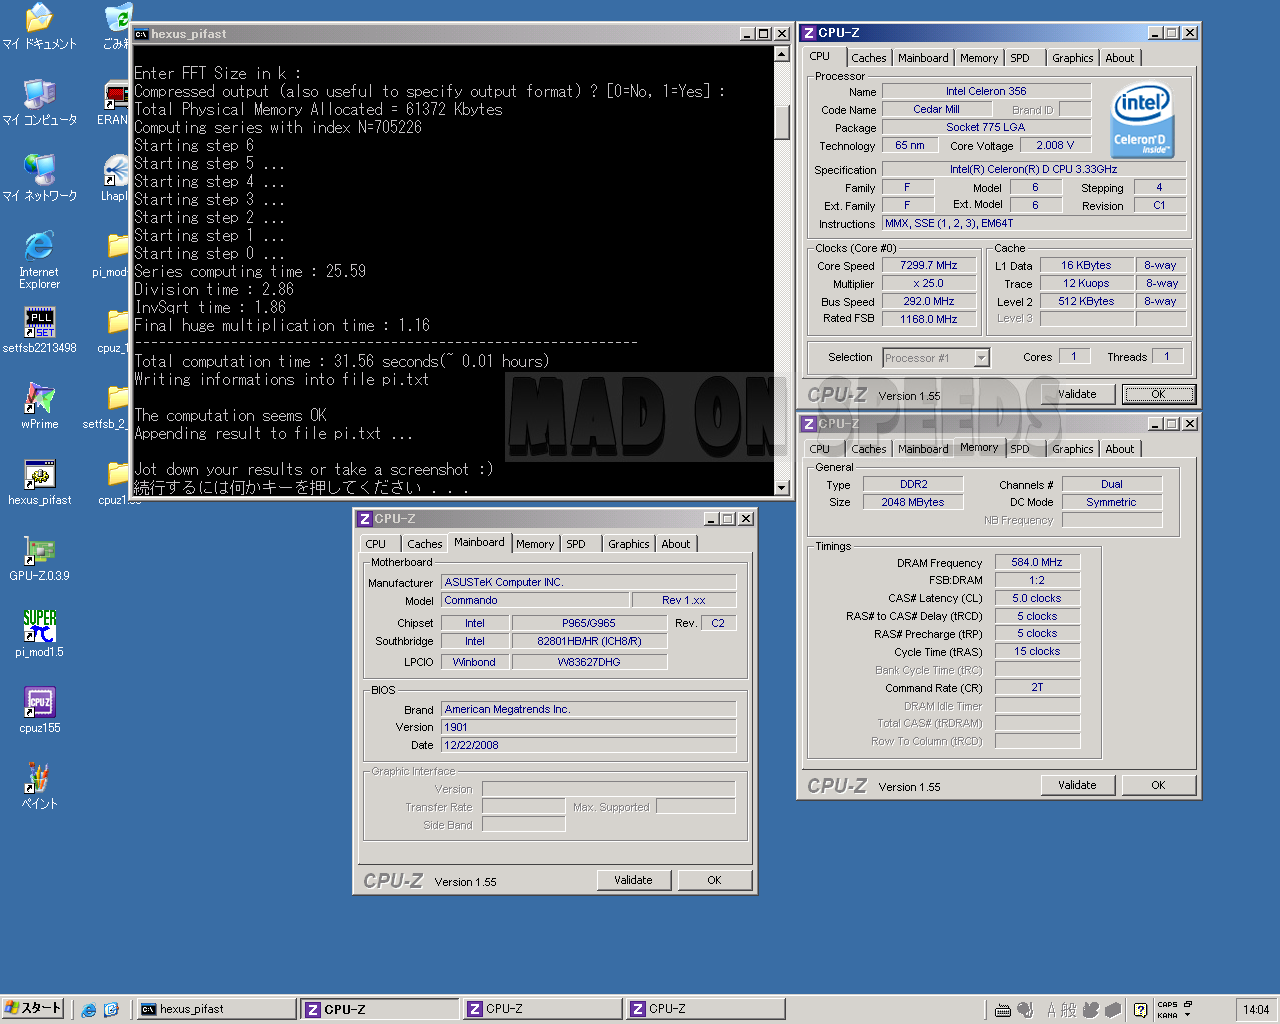Open Graphics tab in the Memory CPU-Z window
This screenshot has width=1280, height=1024.
pyautogui.click(x=1072, y=449)
